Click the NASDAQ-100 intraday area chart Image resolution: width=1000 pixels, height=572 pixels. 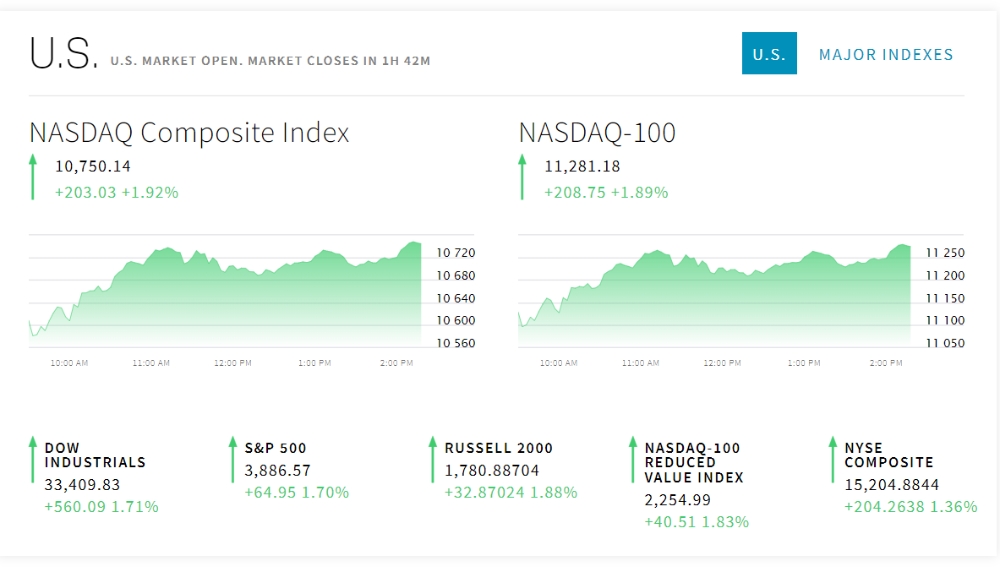click(715, 295)
